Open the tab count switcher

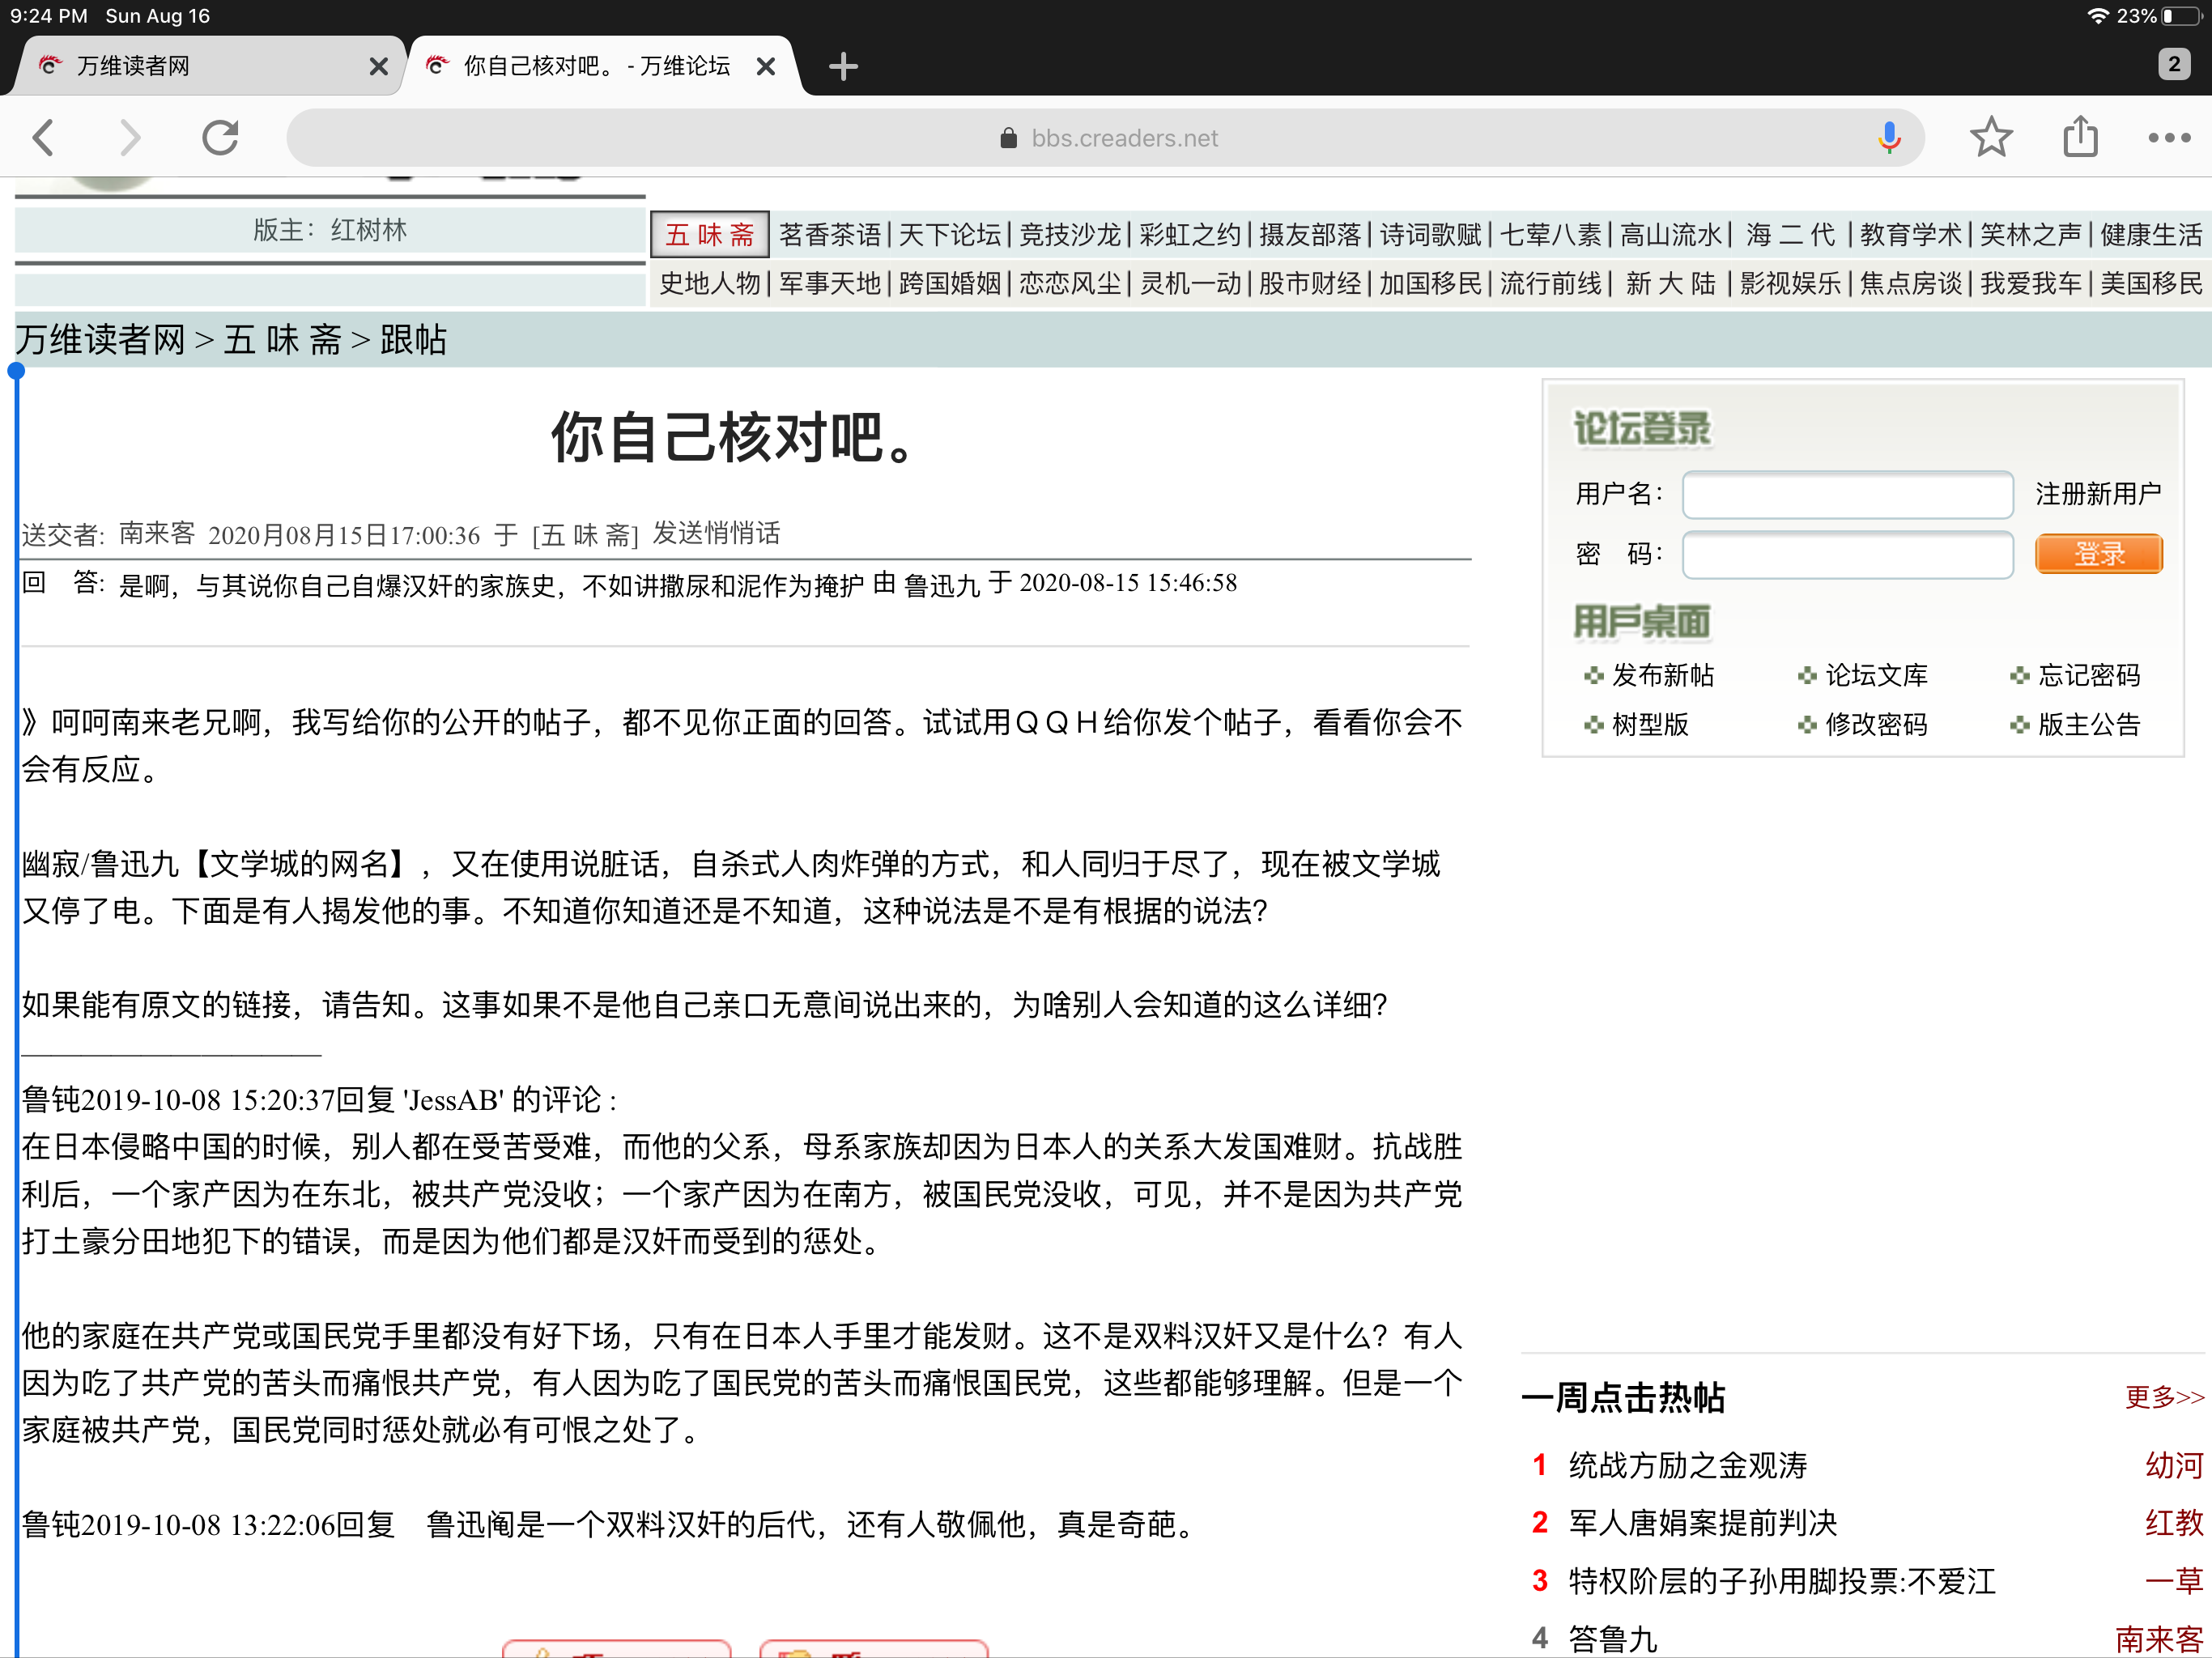pos(2173,65)
